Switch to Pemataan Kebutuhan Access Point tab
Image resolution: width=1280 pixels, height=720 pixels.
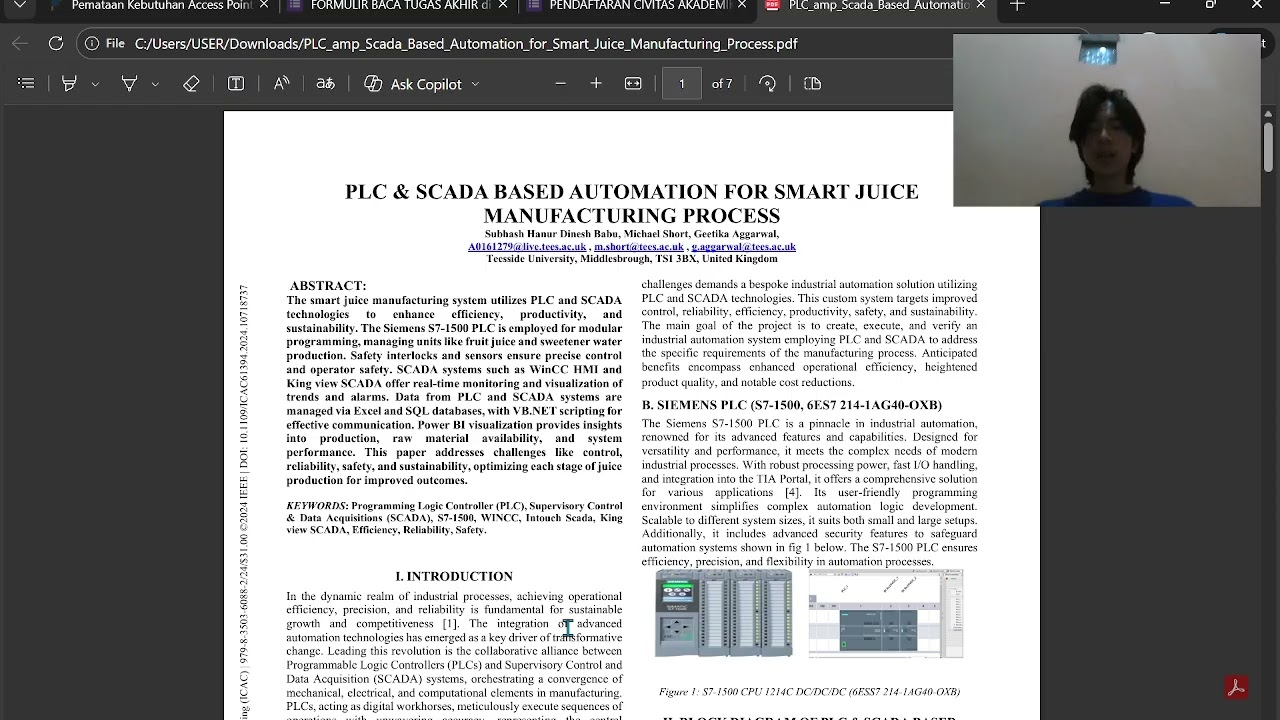tap(160, 5)
